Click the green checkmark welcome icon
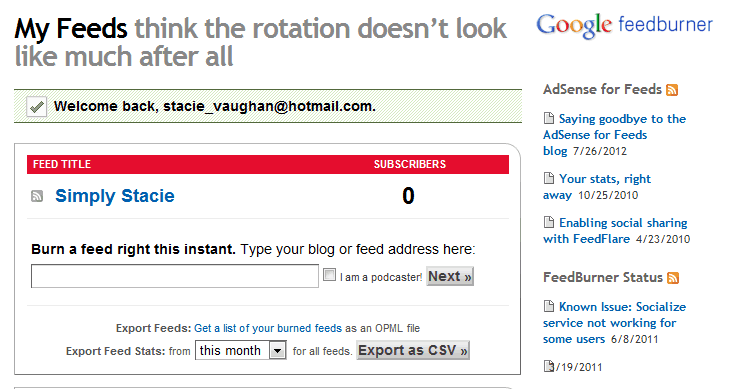 click(37, 106)
